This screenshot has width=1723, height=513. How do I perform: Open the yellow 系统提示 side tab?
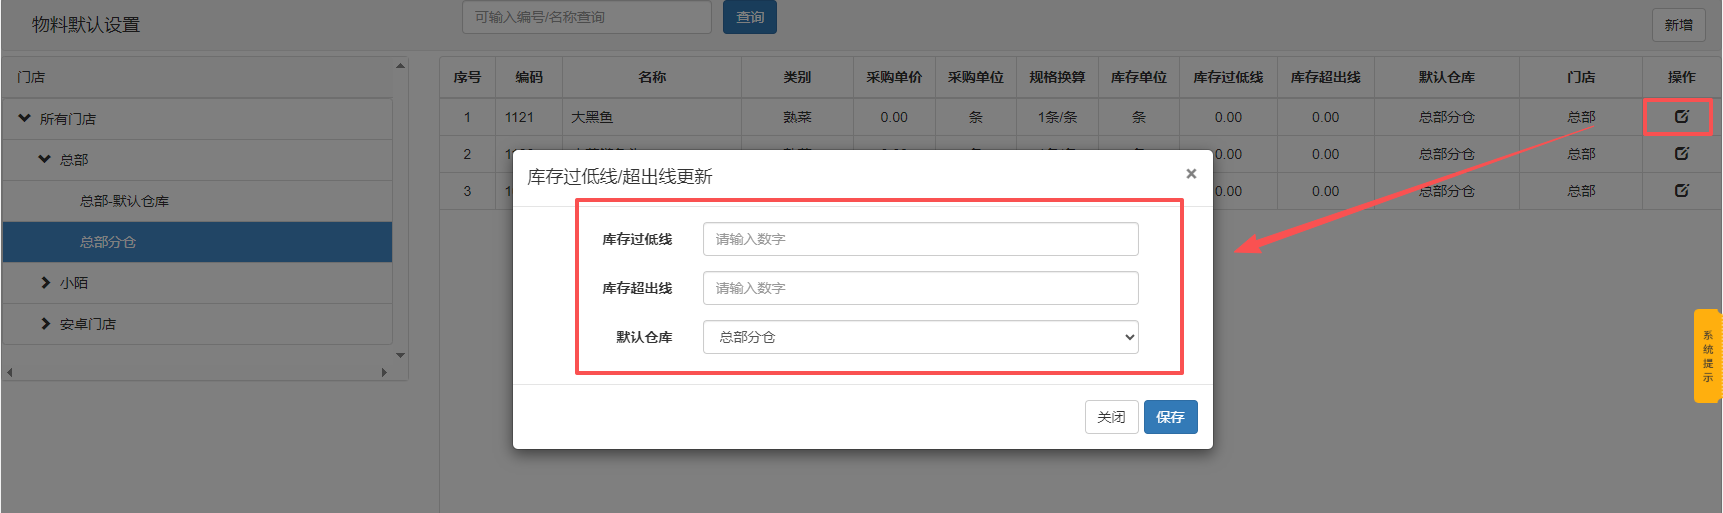click(x=1707, y=356)
